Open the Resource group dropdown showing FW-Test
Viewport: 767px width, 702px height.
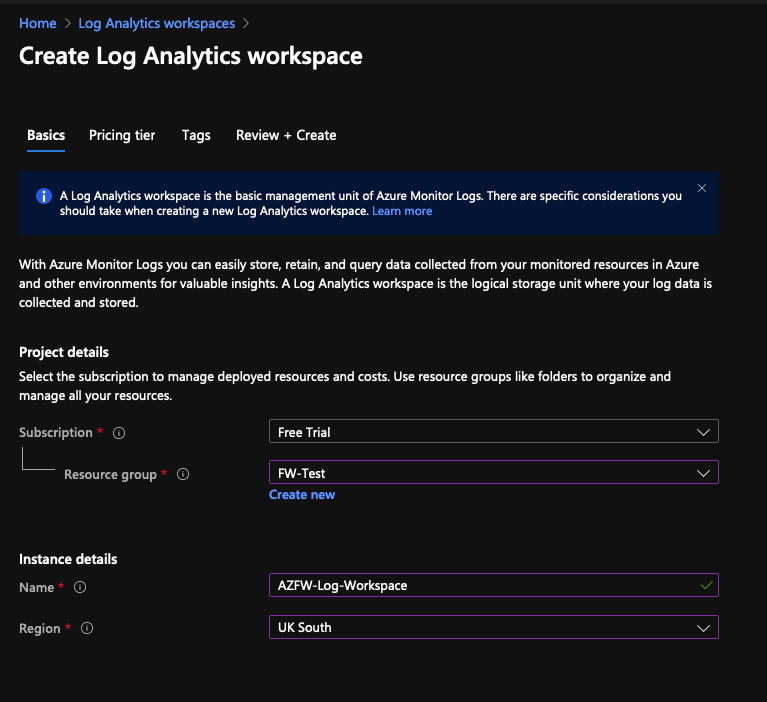494,473
